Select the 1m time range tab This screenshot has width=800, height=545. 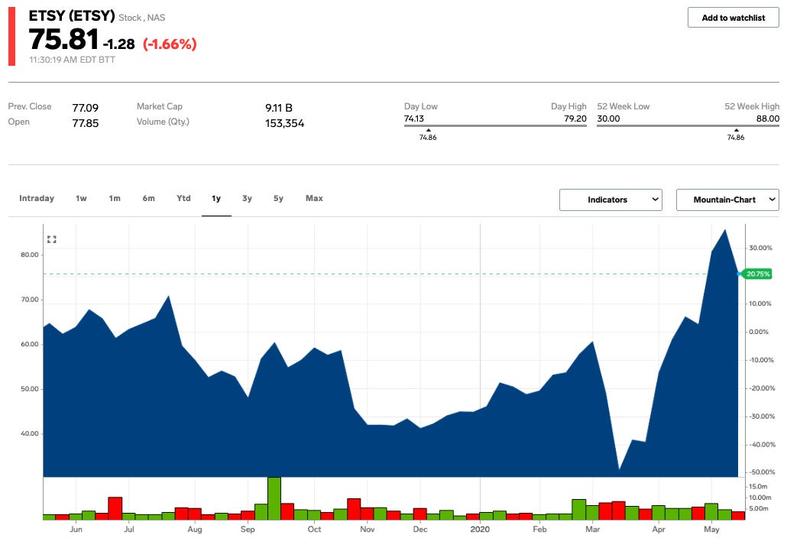(x=115, y=198)
